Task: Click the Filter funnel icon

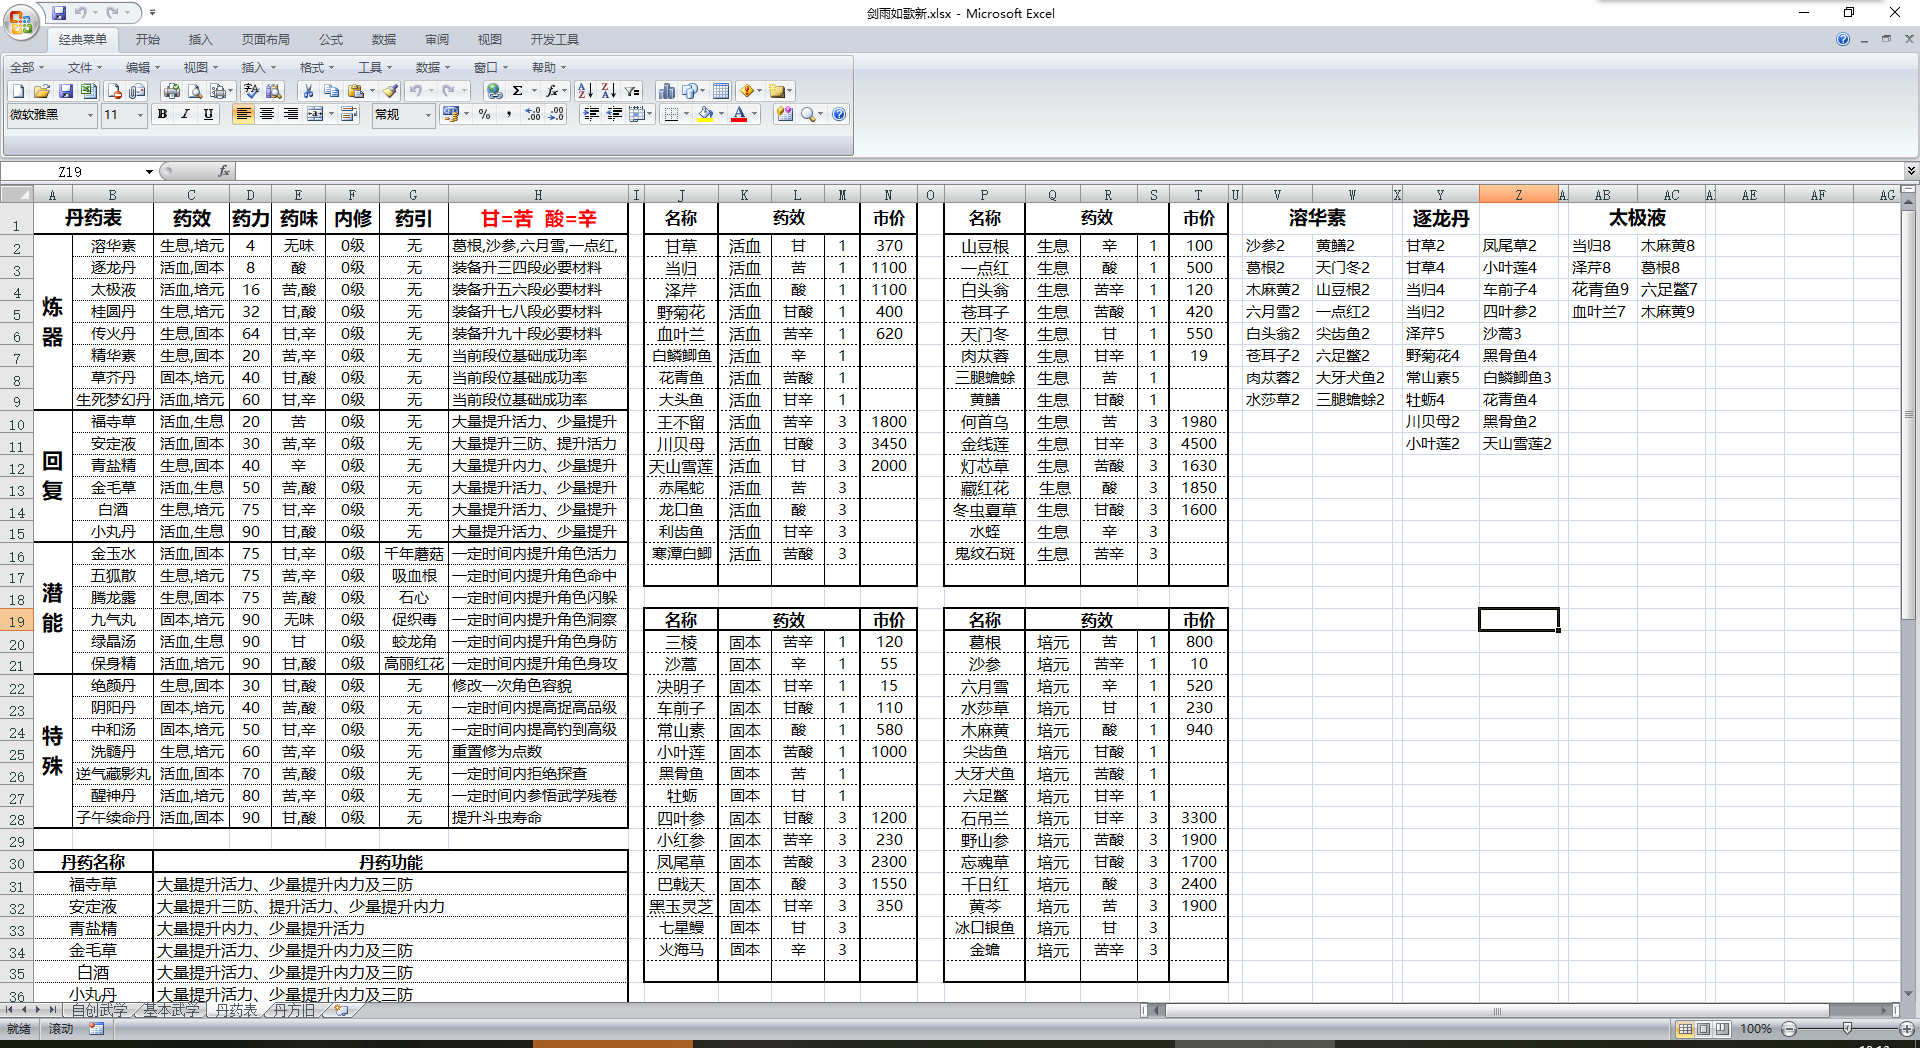Action: (632, 91)
